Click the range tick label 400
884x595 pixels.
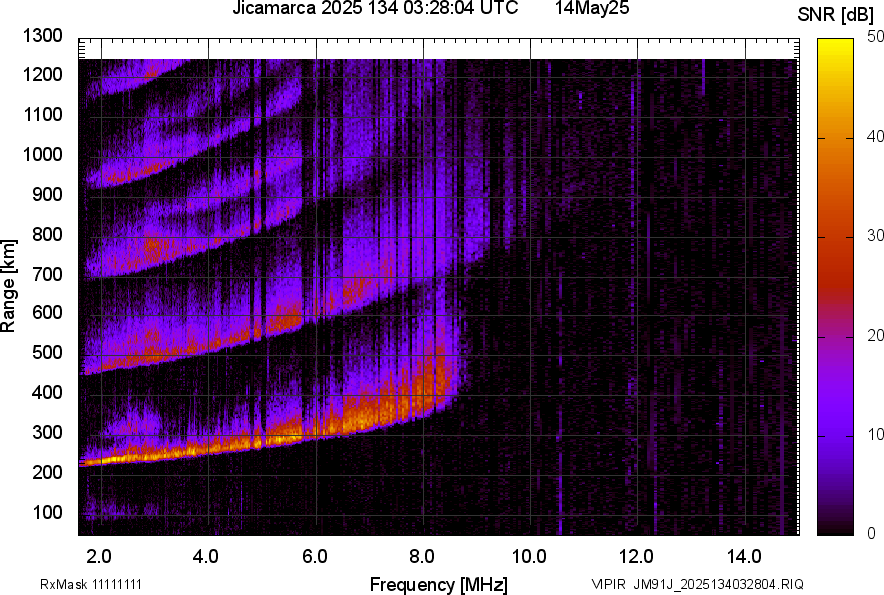(47, 393)
